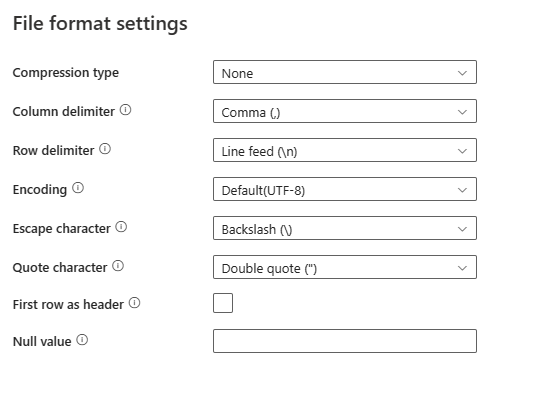
Task: Click the Quote character label text
Action: (x=60, y=268)
